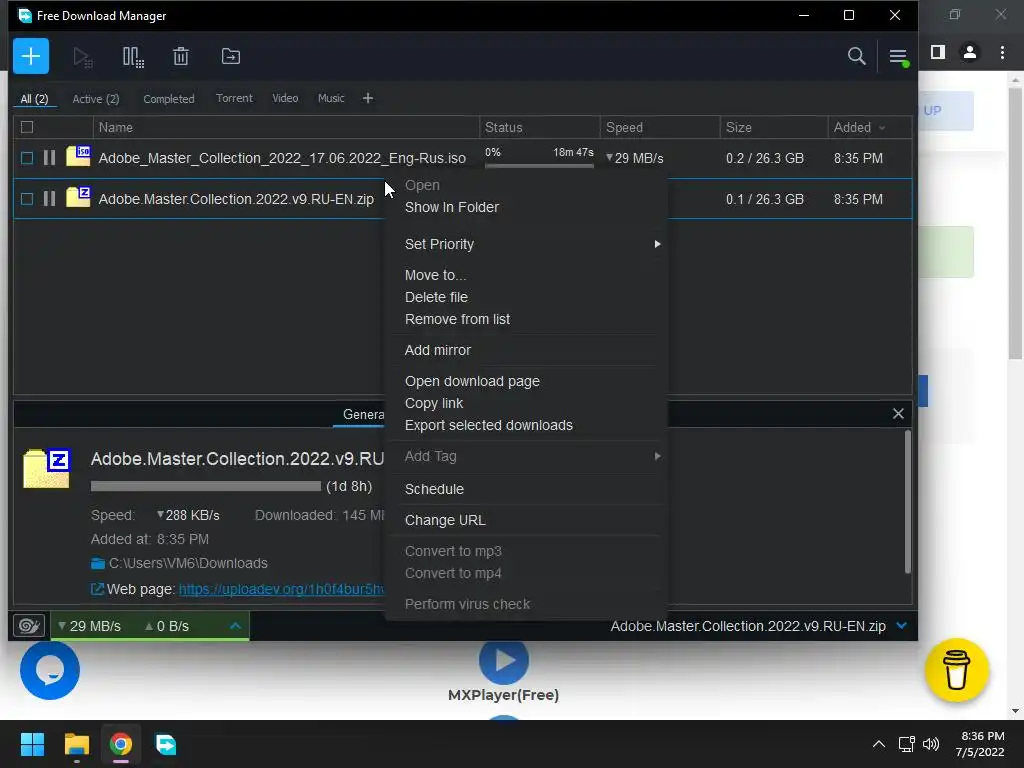The image size is (1024, 768).
Task: Open the search magnifier icon
Action: pos(856,56)
